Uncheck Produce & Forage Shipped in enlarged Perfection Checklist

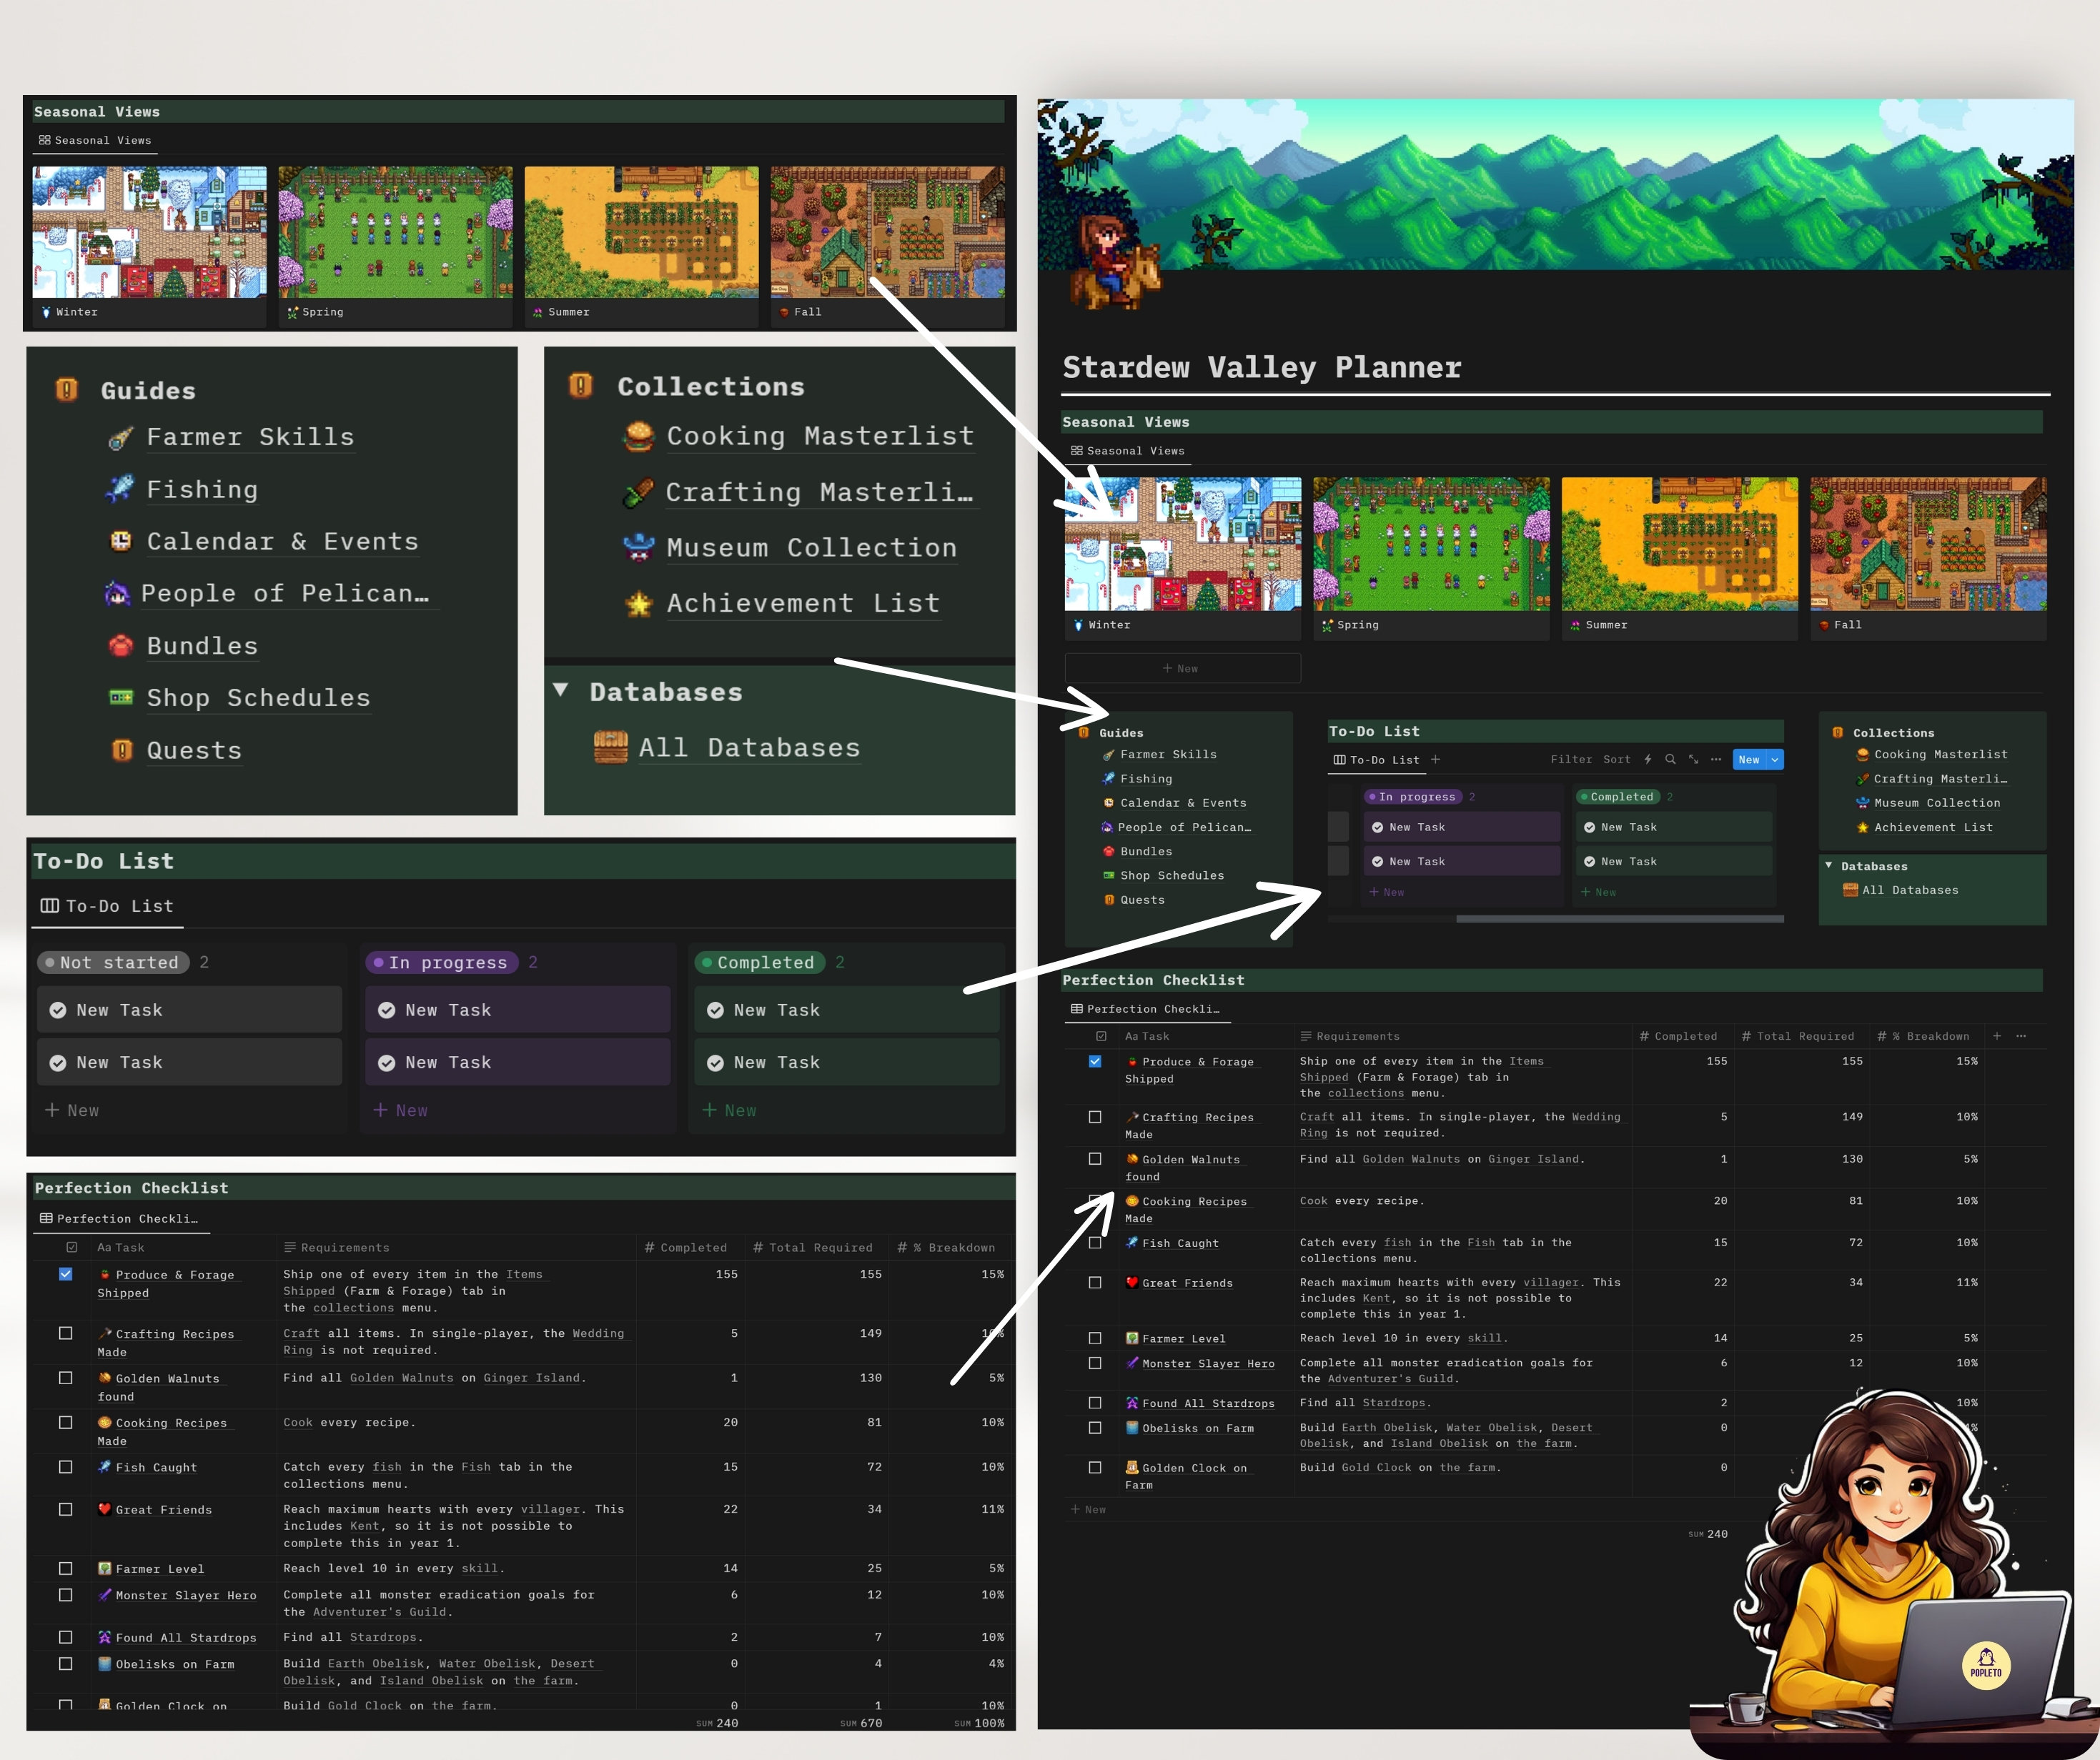[x=66, y=1274]
